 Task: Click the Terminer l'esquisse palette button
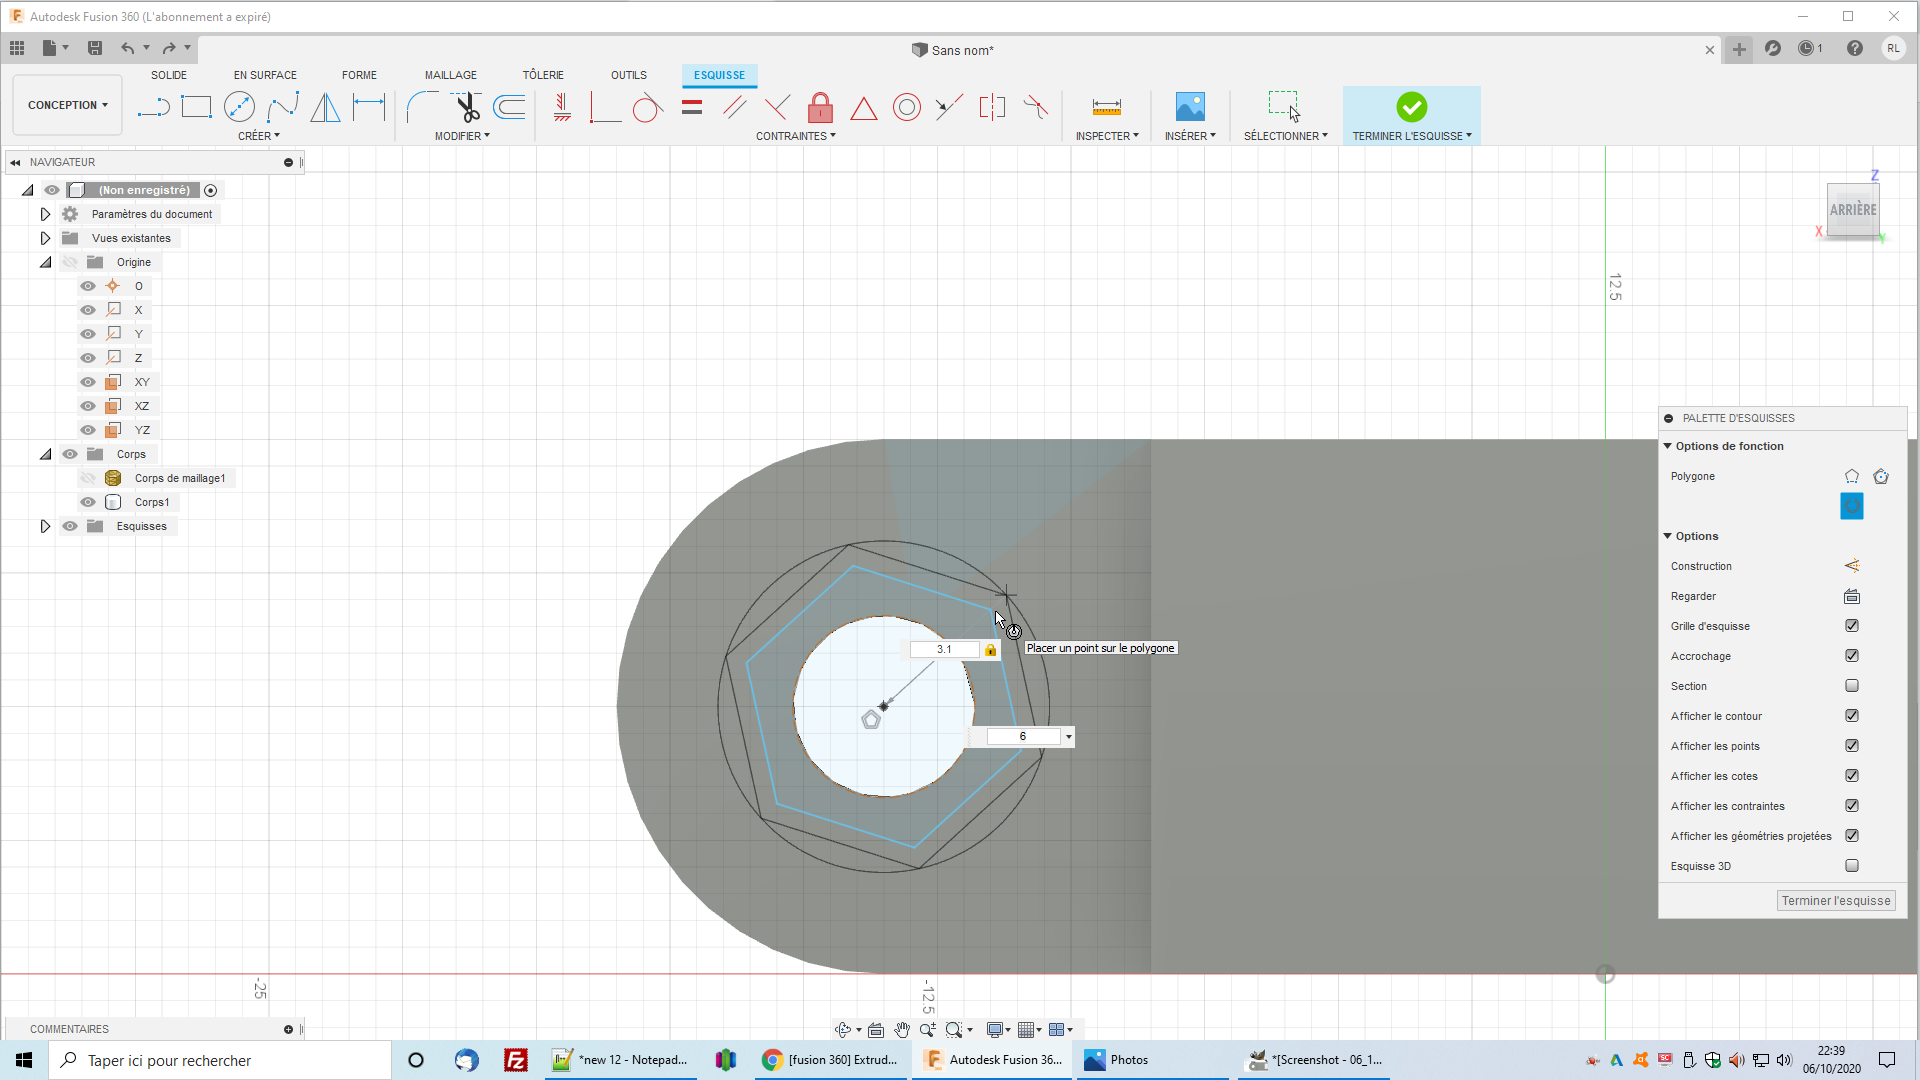[1835, 901]
